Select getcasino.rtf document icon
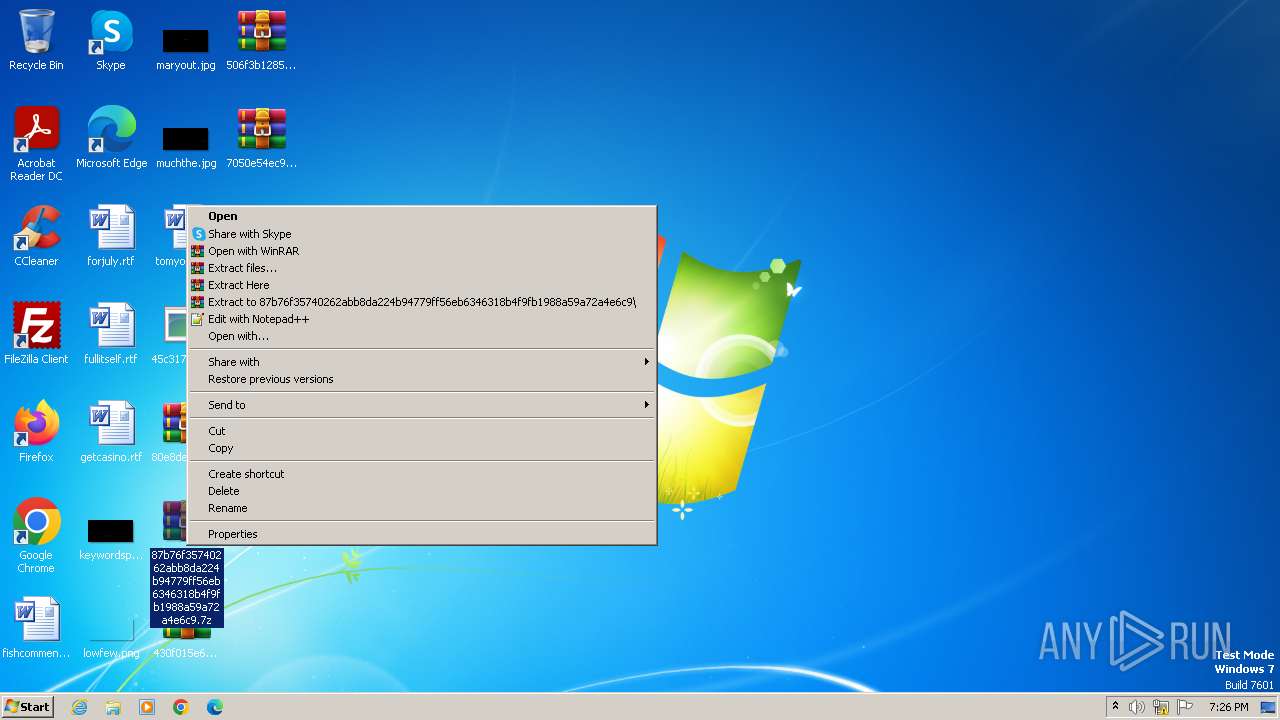This screenshot has width=1280, height=720. point(111,432)
